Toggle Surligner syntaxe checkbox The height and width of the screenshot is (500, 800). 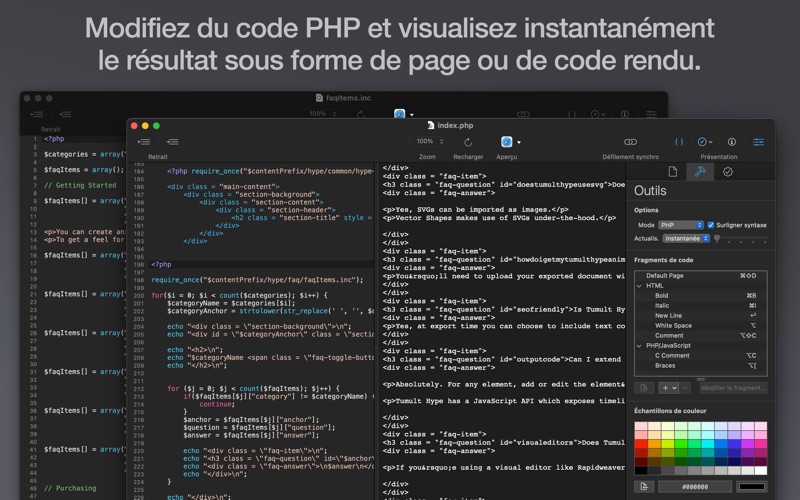(711, 225)
